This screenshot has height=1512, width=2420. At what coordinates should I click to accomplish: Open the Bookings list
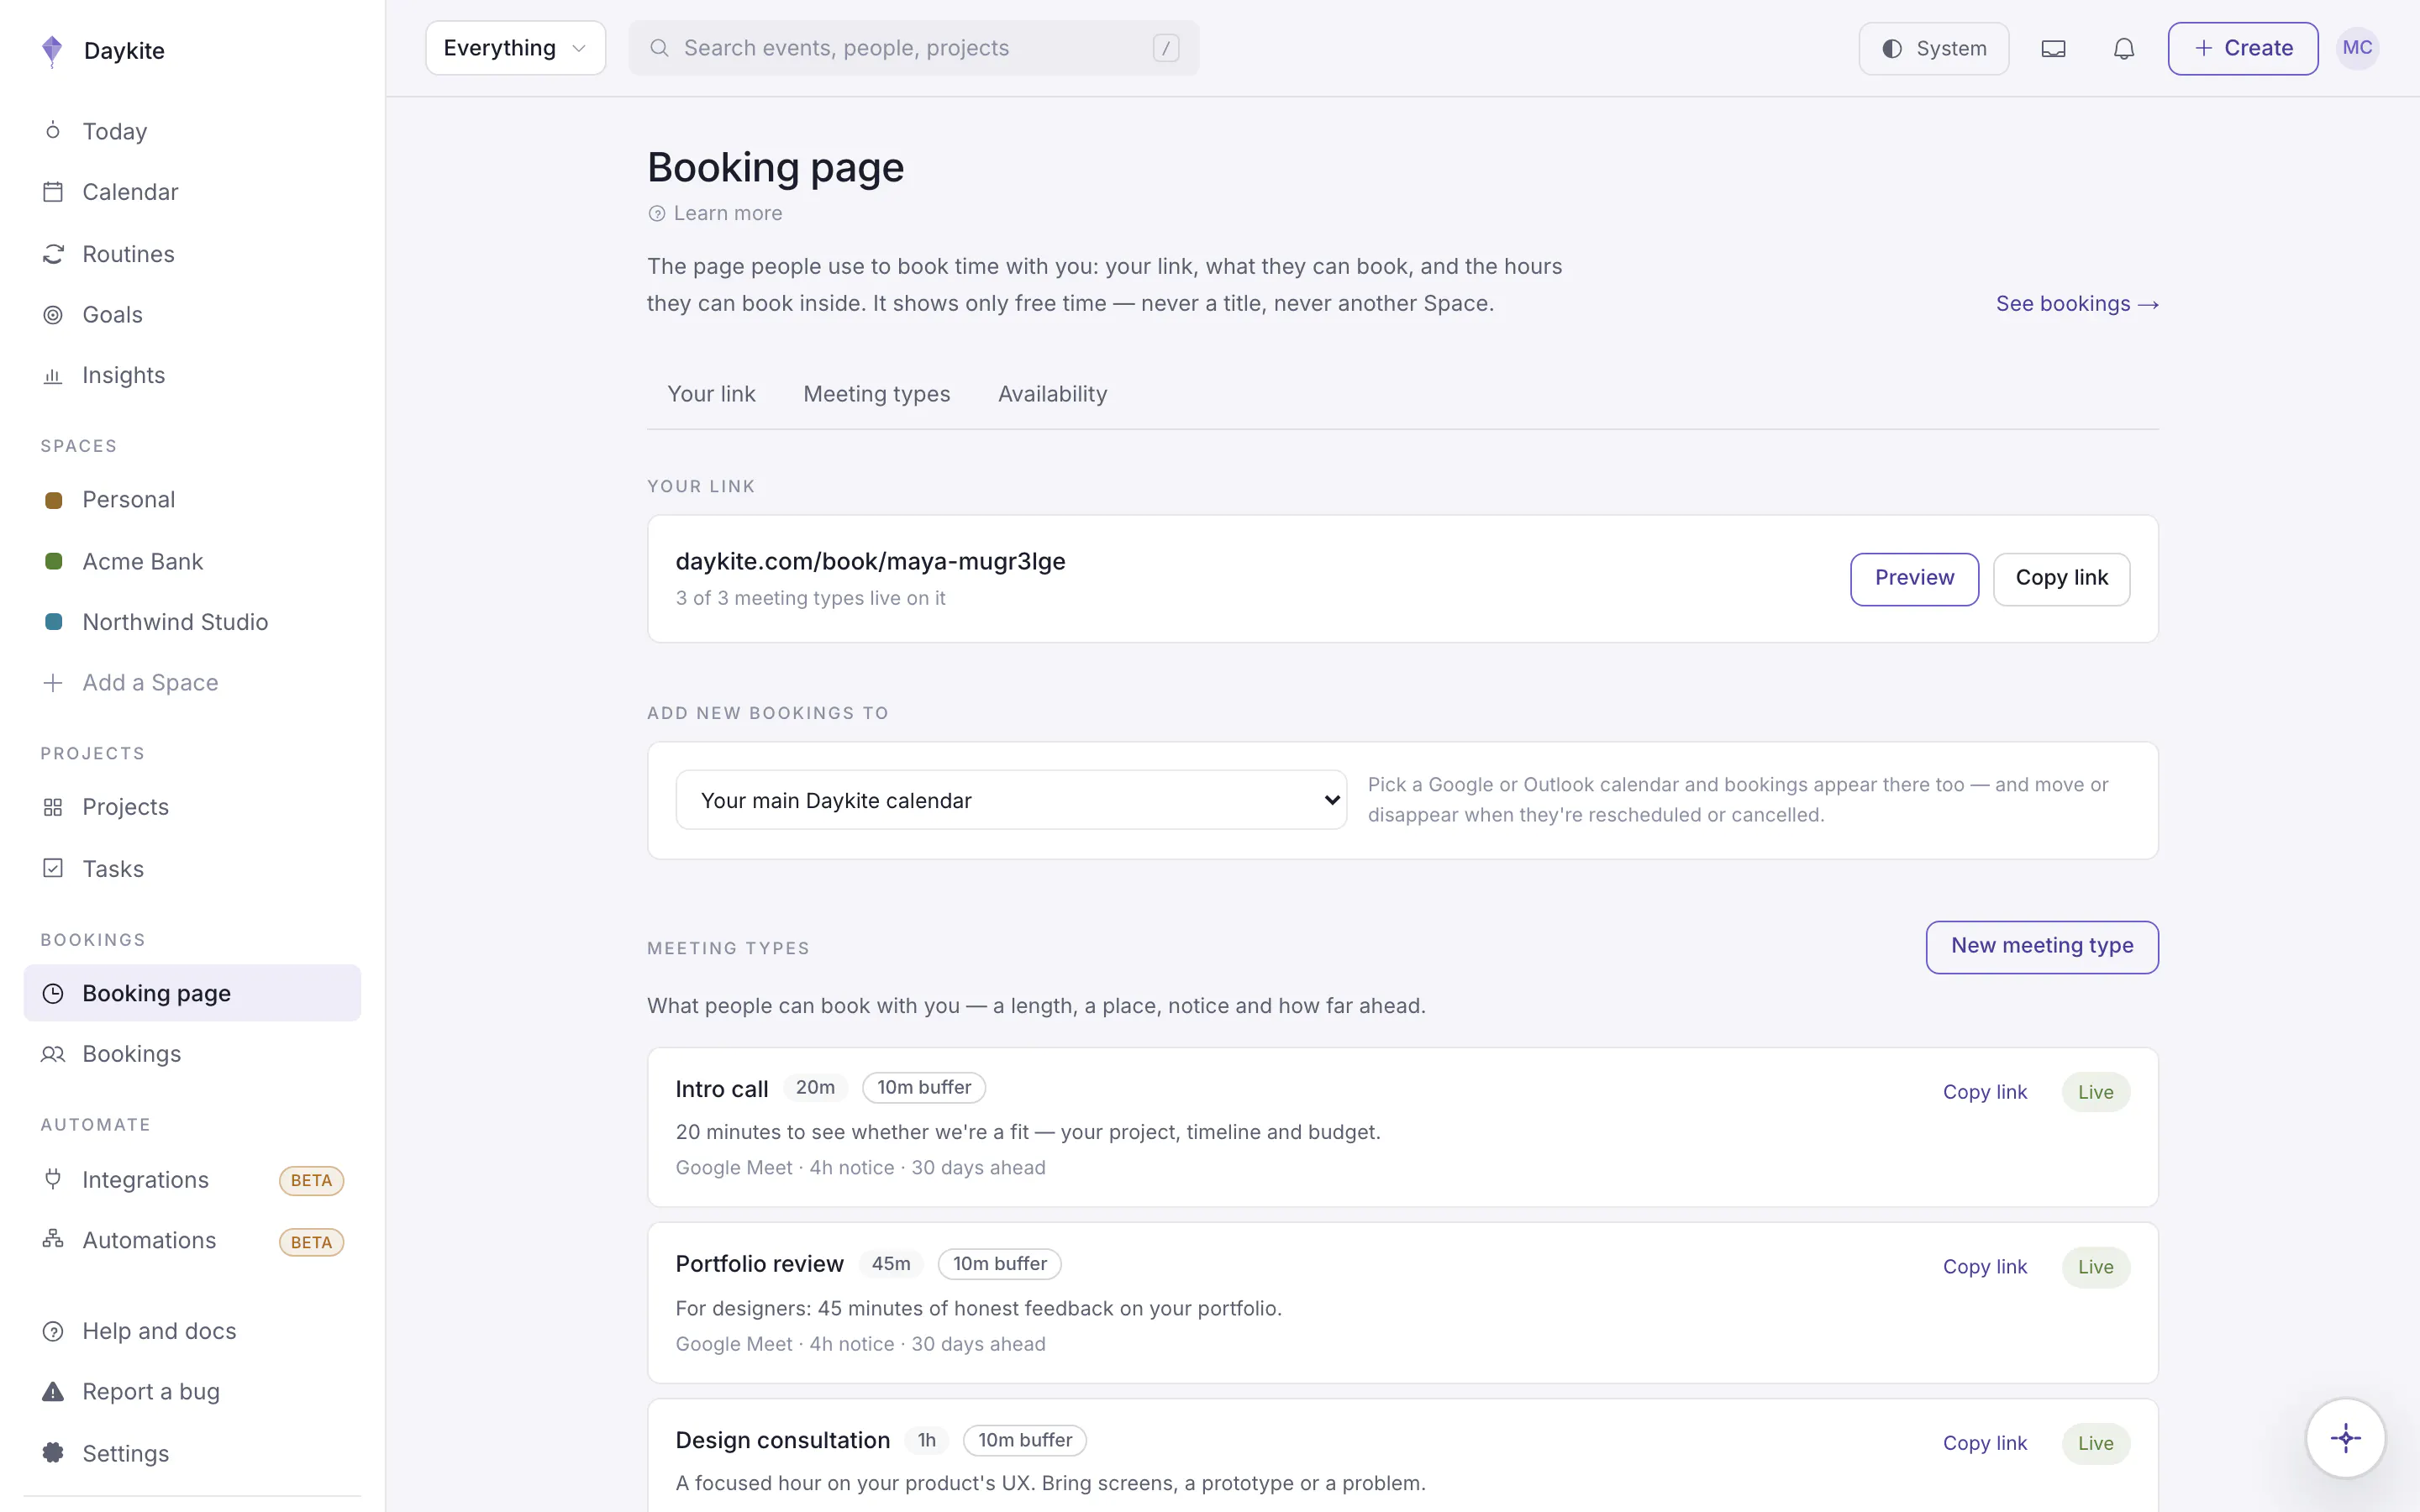(x=192, y=1054)
